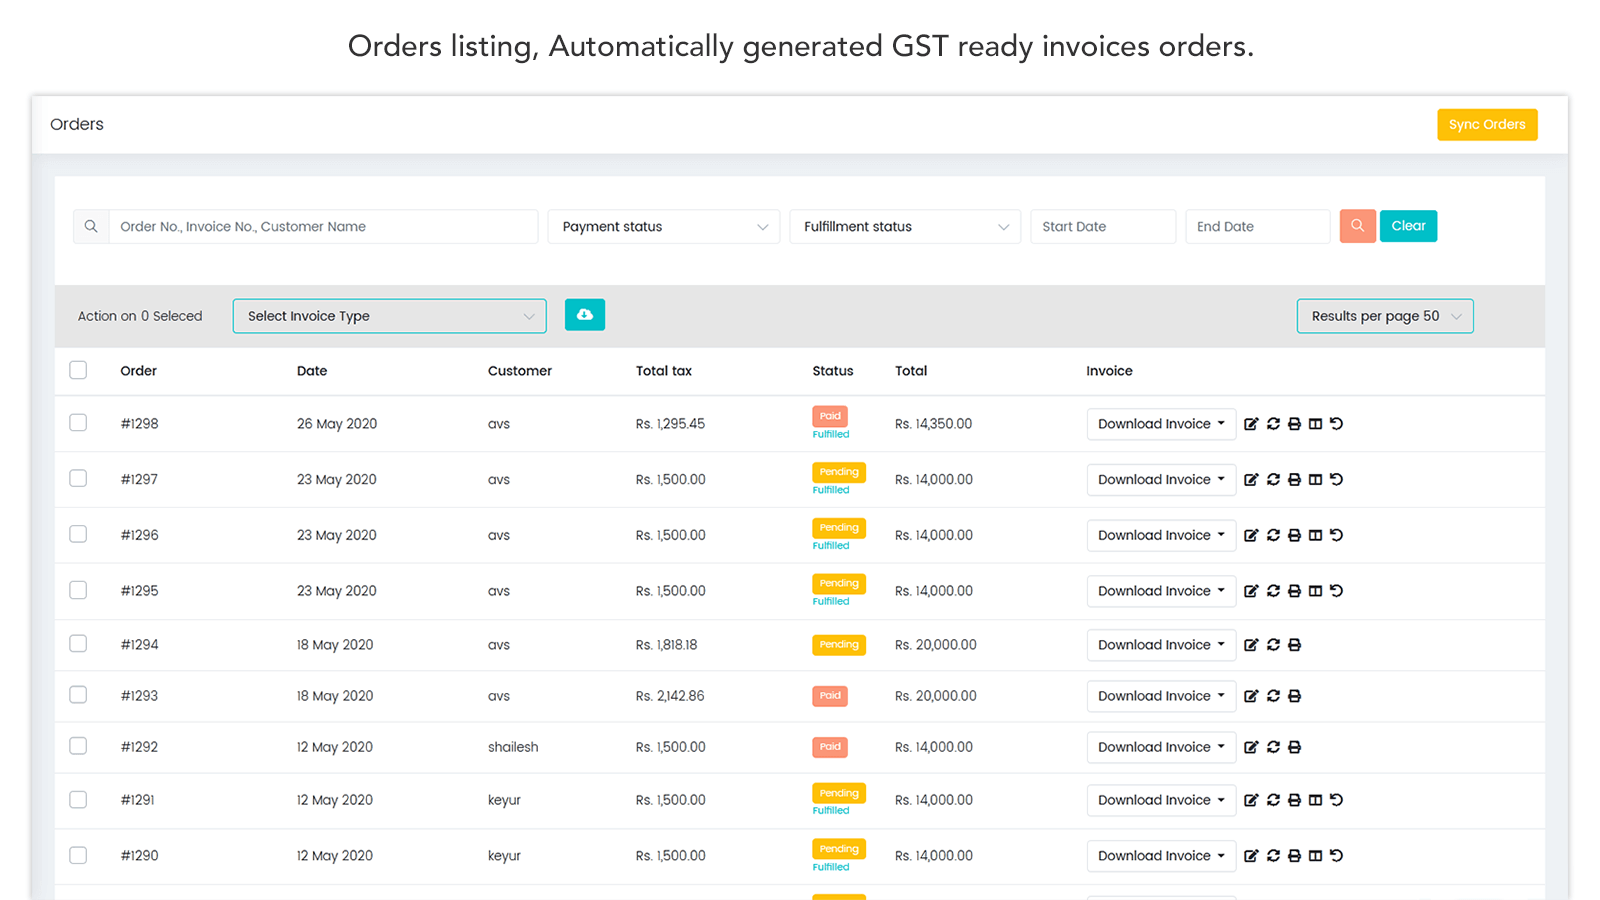Check the checkbox for order #1298

pos(78,422)
